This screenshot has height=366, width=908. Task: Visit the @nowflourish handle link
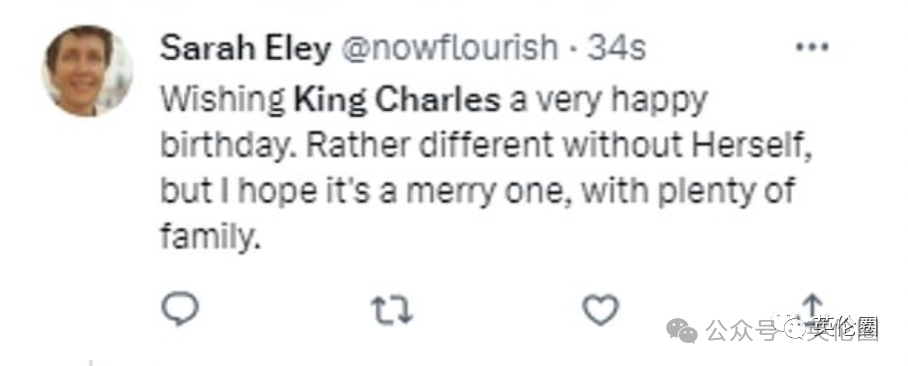452,49
